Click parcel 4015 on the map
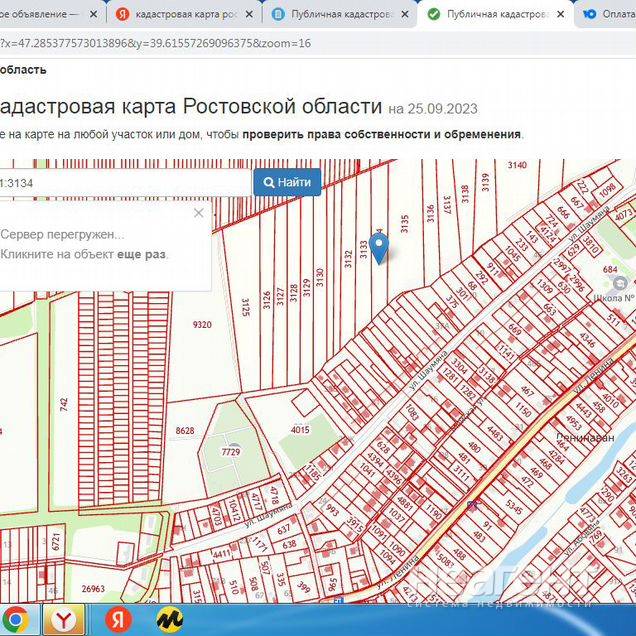The width and height of the screenshot is (636, 636). pos(301,430)
